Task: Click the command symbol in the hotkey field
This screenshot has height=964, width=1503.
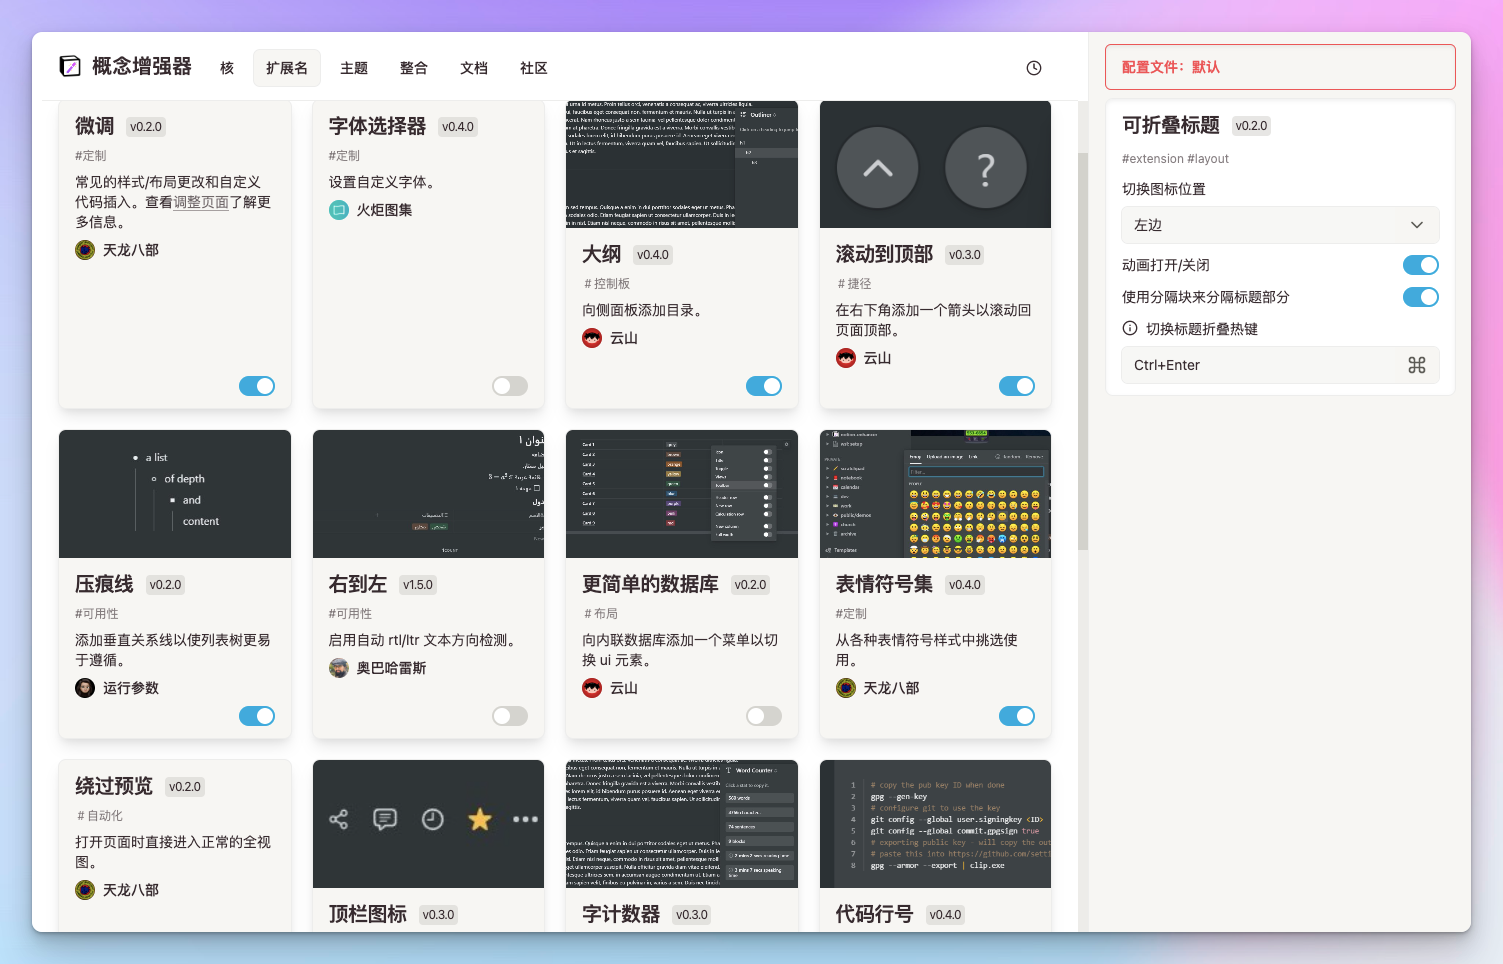Action: [1417, 365]
